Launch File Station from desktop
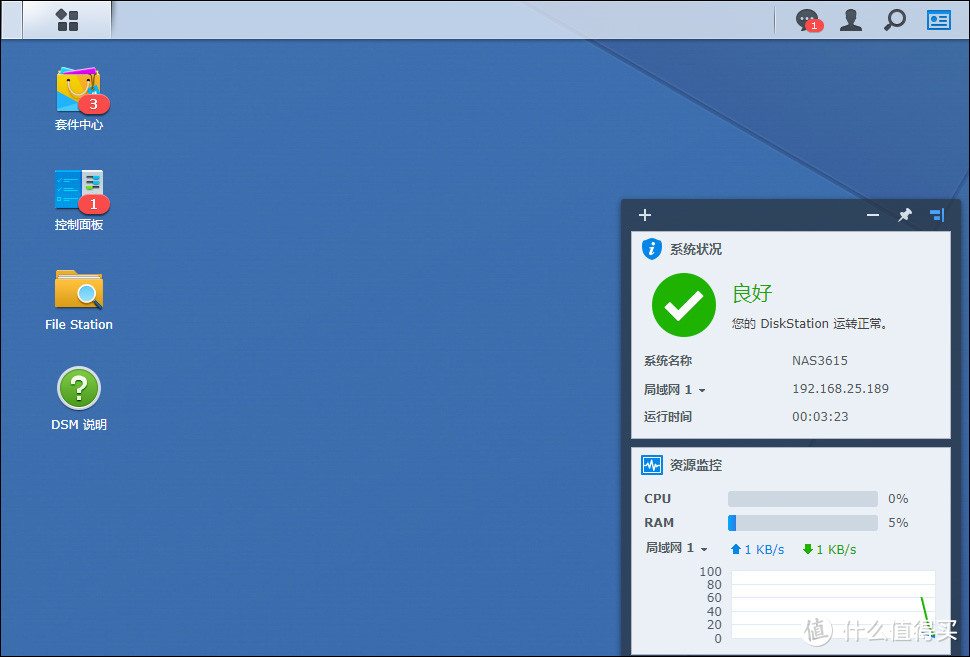The image size is (970, 657). 78,291
